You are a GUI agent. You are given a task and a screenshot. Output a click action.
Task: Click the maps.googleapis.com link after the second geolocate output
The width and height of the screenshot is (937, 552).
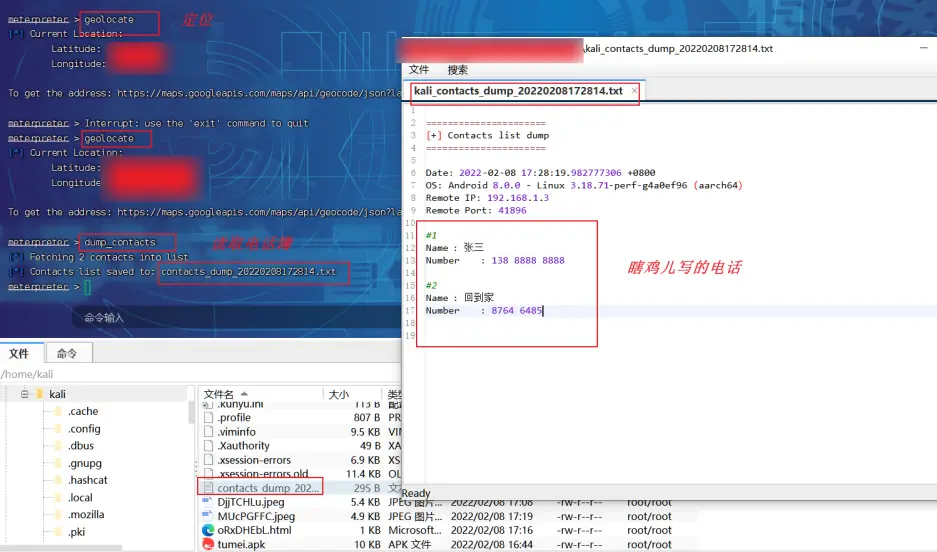tap(259, 212)
